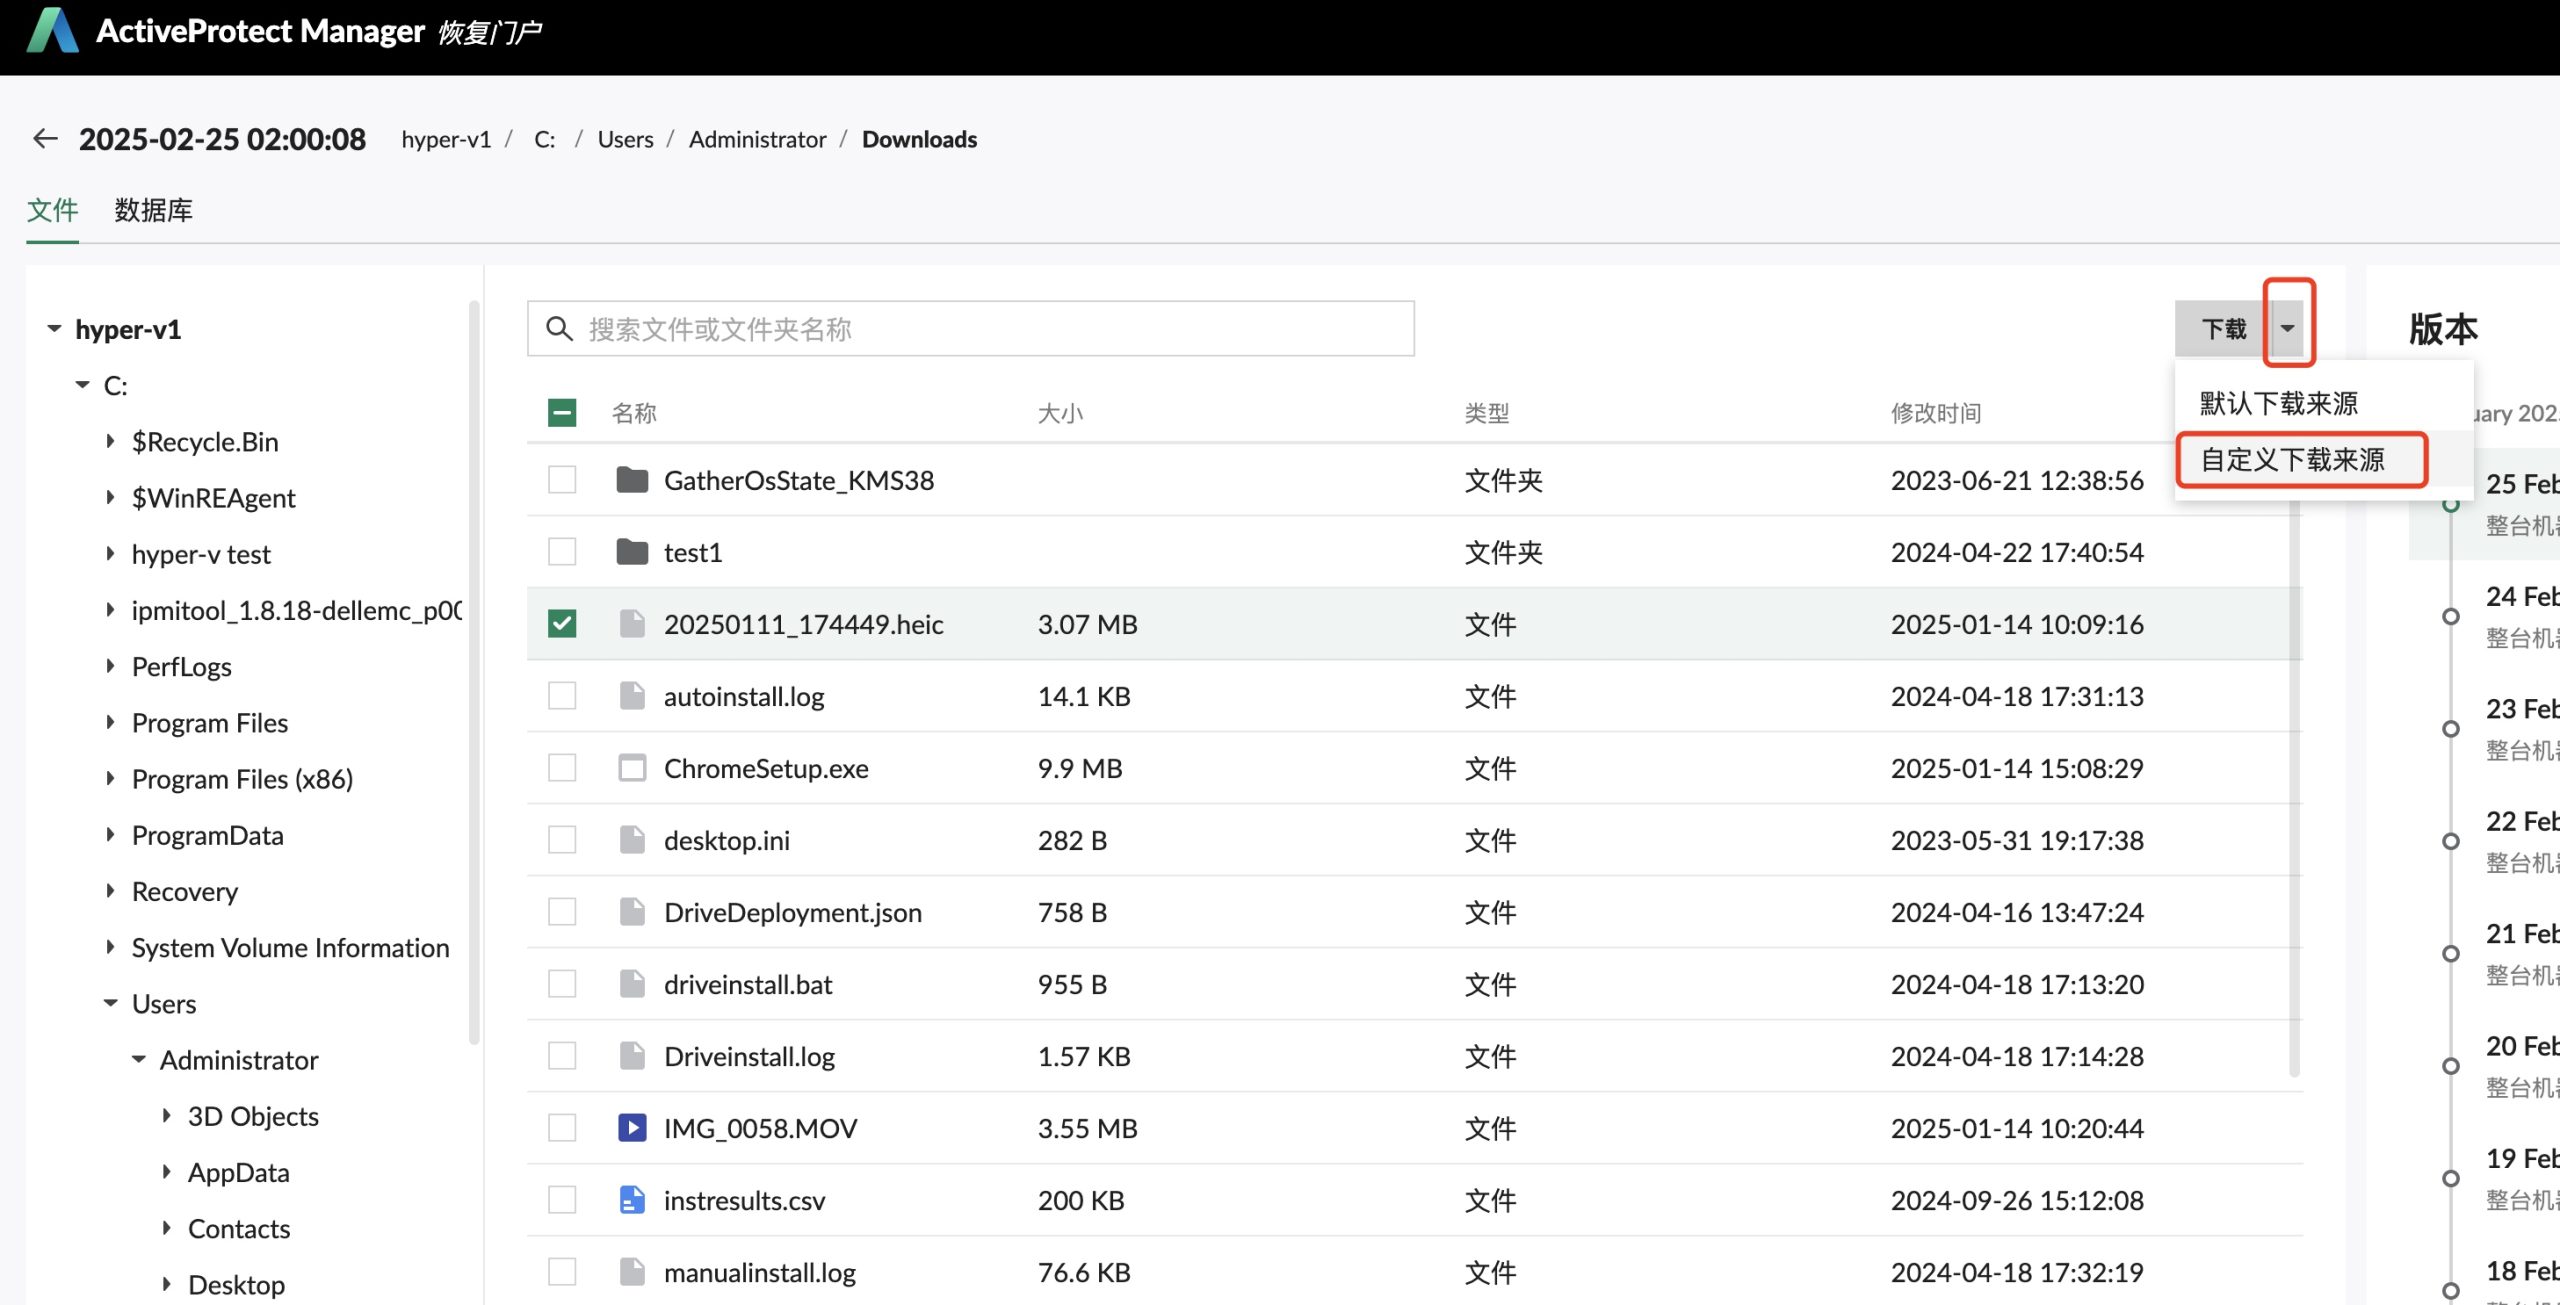This screenshot has height=1305, width=2560.
Task: Check the Driveinstall.log checkbox
Action: (562, 1056)
